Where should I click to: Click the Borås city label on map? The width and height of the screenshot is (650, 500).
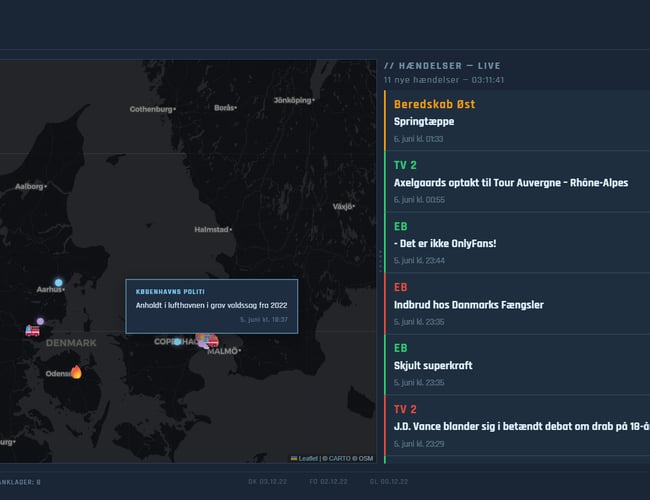(224, 108)
